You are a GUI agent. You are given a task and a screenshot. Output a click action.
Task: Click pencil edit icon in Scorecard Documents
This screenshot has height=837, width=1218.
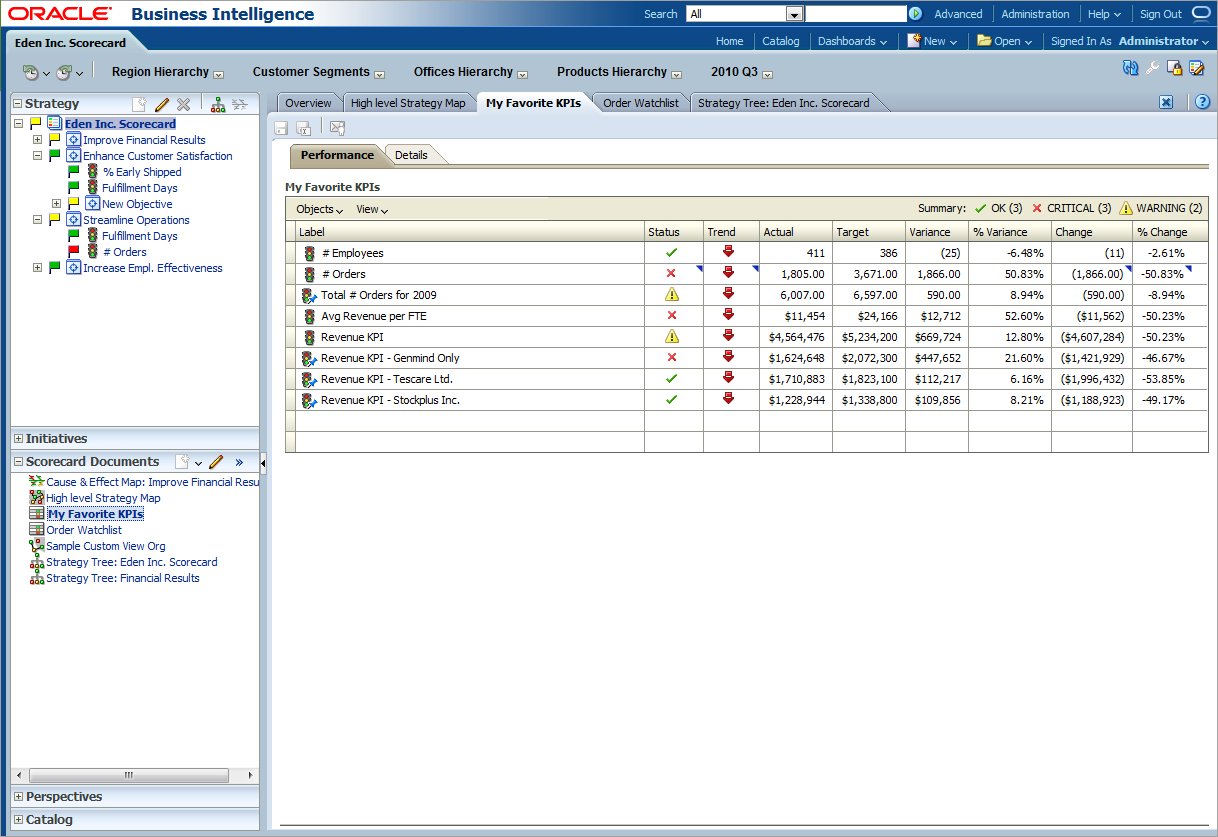pos(216,462)
